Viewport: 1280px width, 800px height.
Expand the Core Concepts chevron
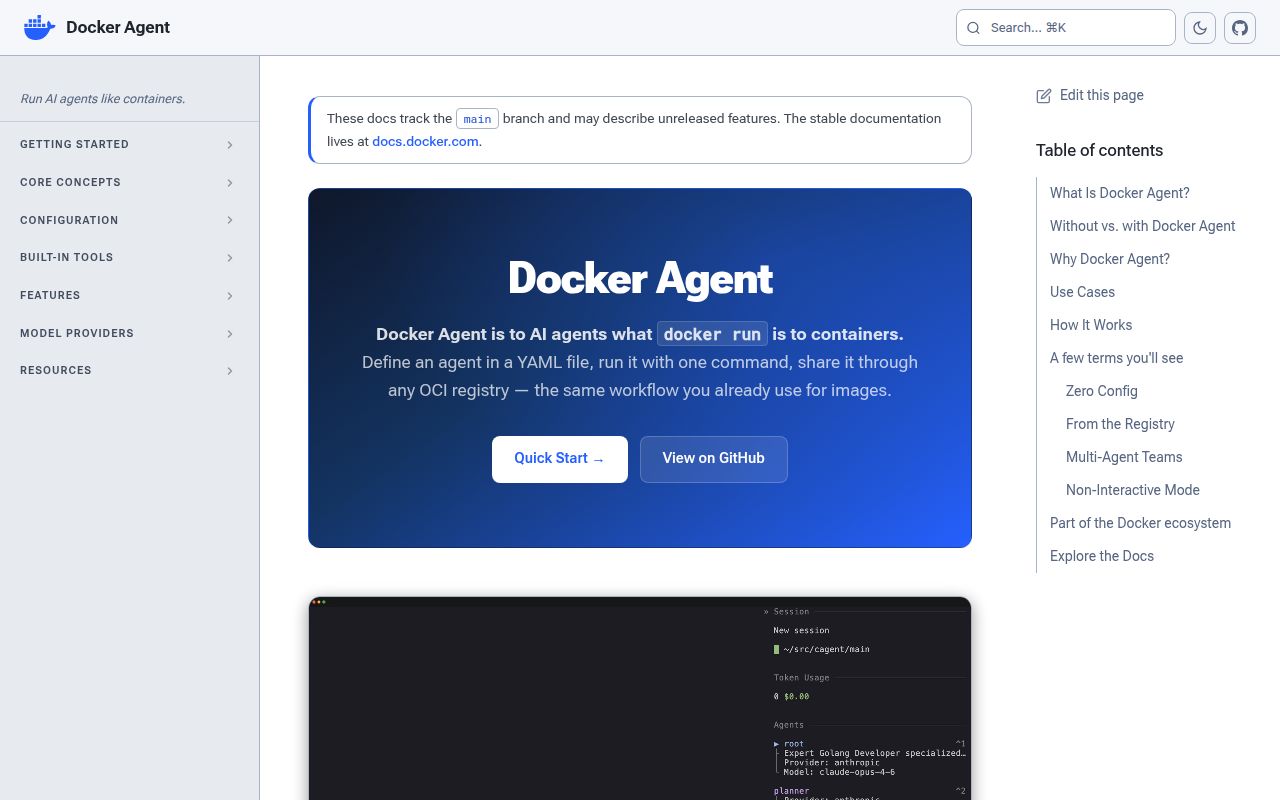coord(230,183)
